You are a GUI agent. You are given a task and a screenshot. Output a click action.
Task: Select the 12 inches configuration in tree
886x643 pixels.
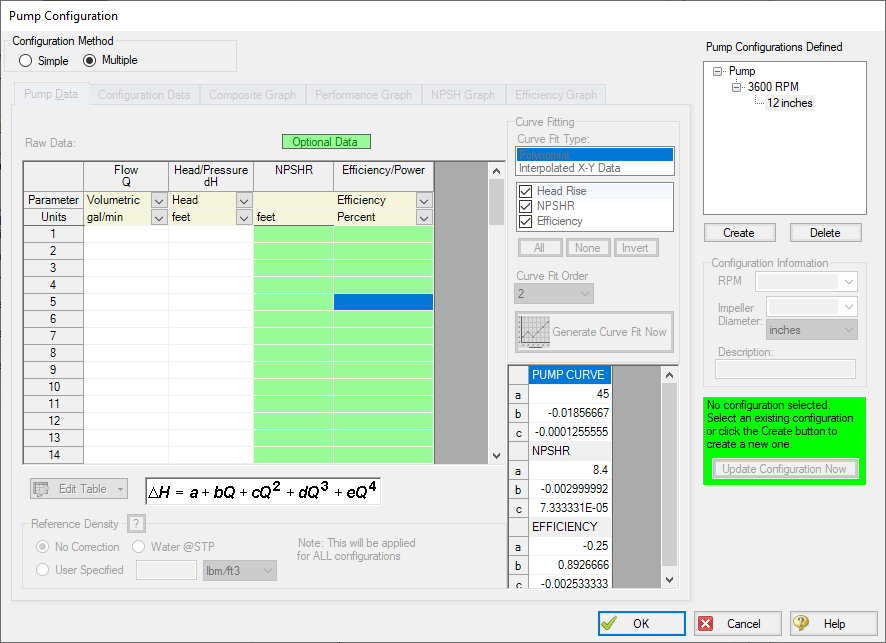(789, 103)
